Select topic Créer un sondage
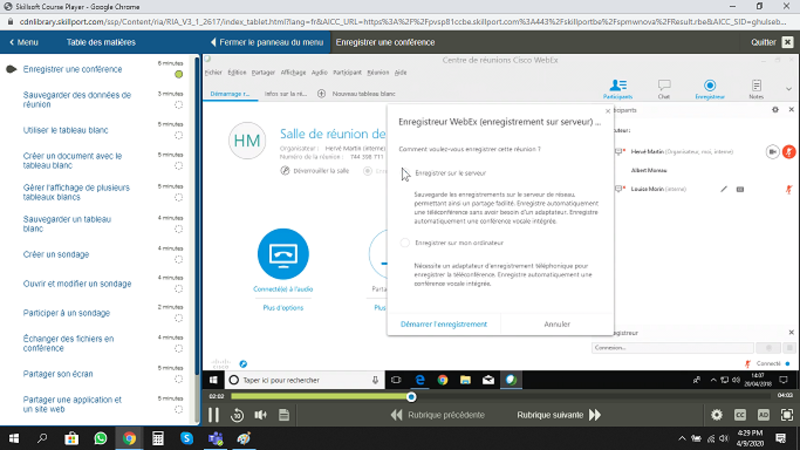The height and width of the screenshot is (450, 800). [56, 254]
